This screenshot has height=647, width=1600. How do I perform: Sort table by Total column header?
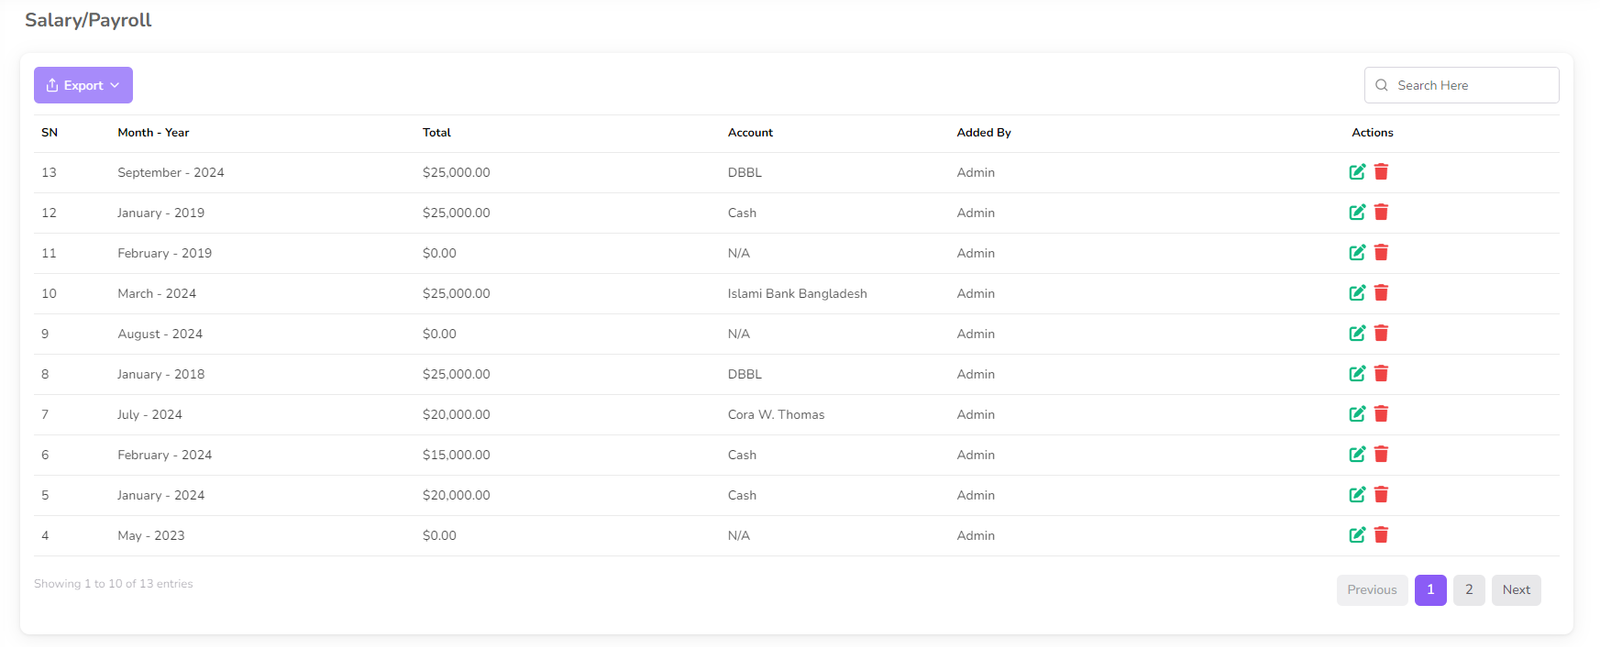click(437, 133)
